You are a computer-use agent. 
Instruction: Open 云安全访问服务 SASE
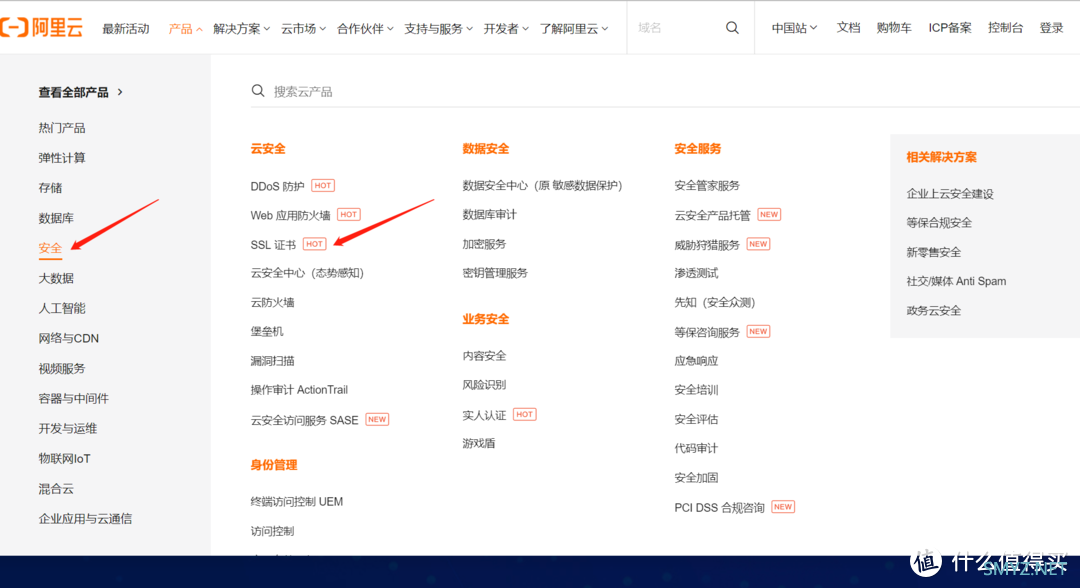[304, 420]
